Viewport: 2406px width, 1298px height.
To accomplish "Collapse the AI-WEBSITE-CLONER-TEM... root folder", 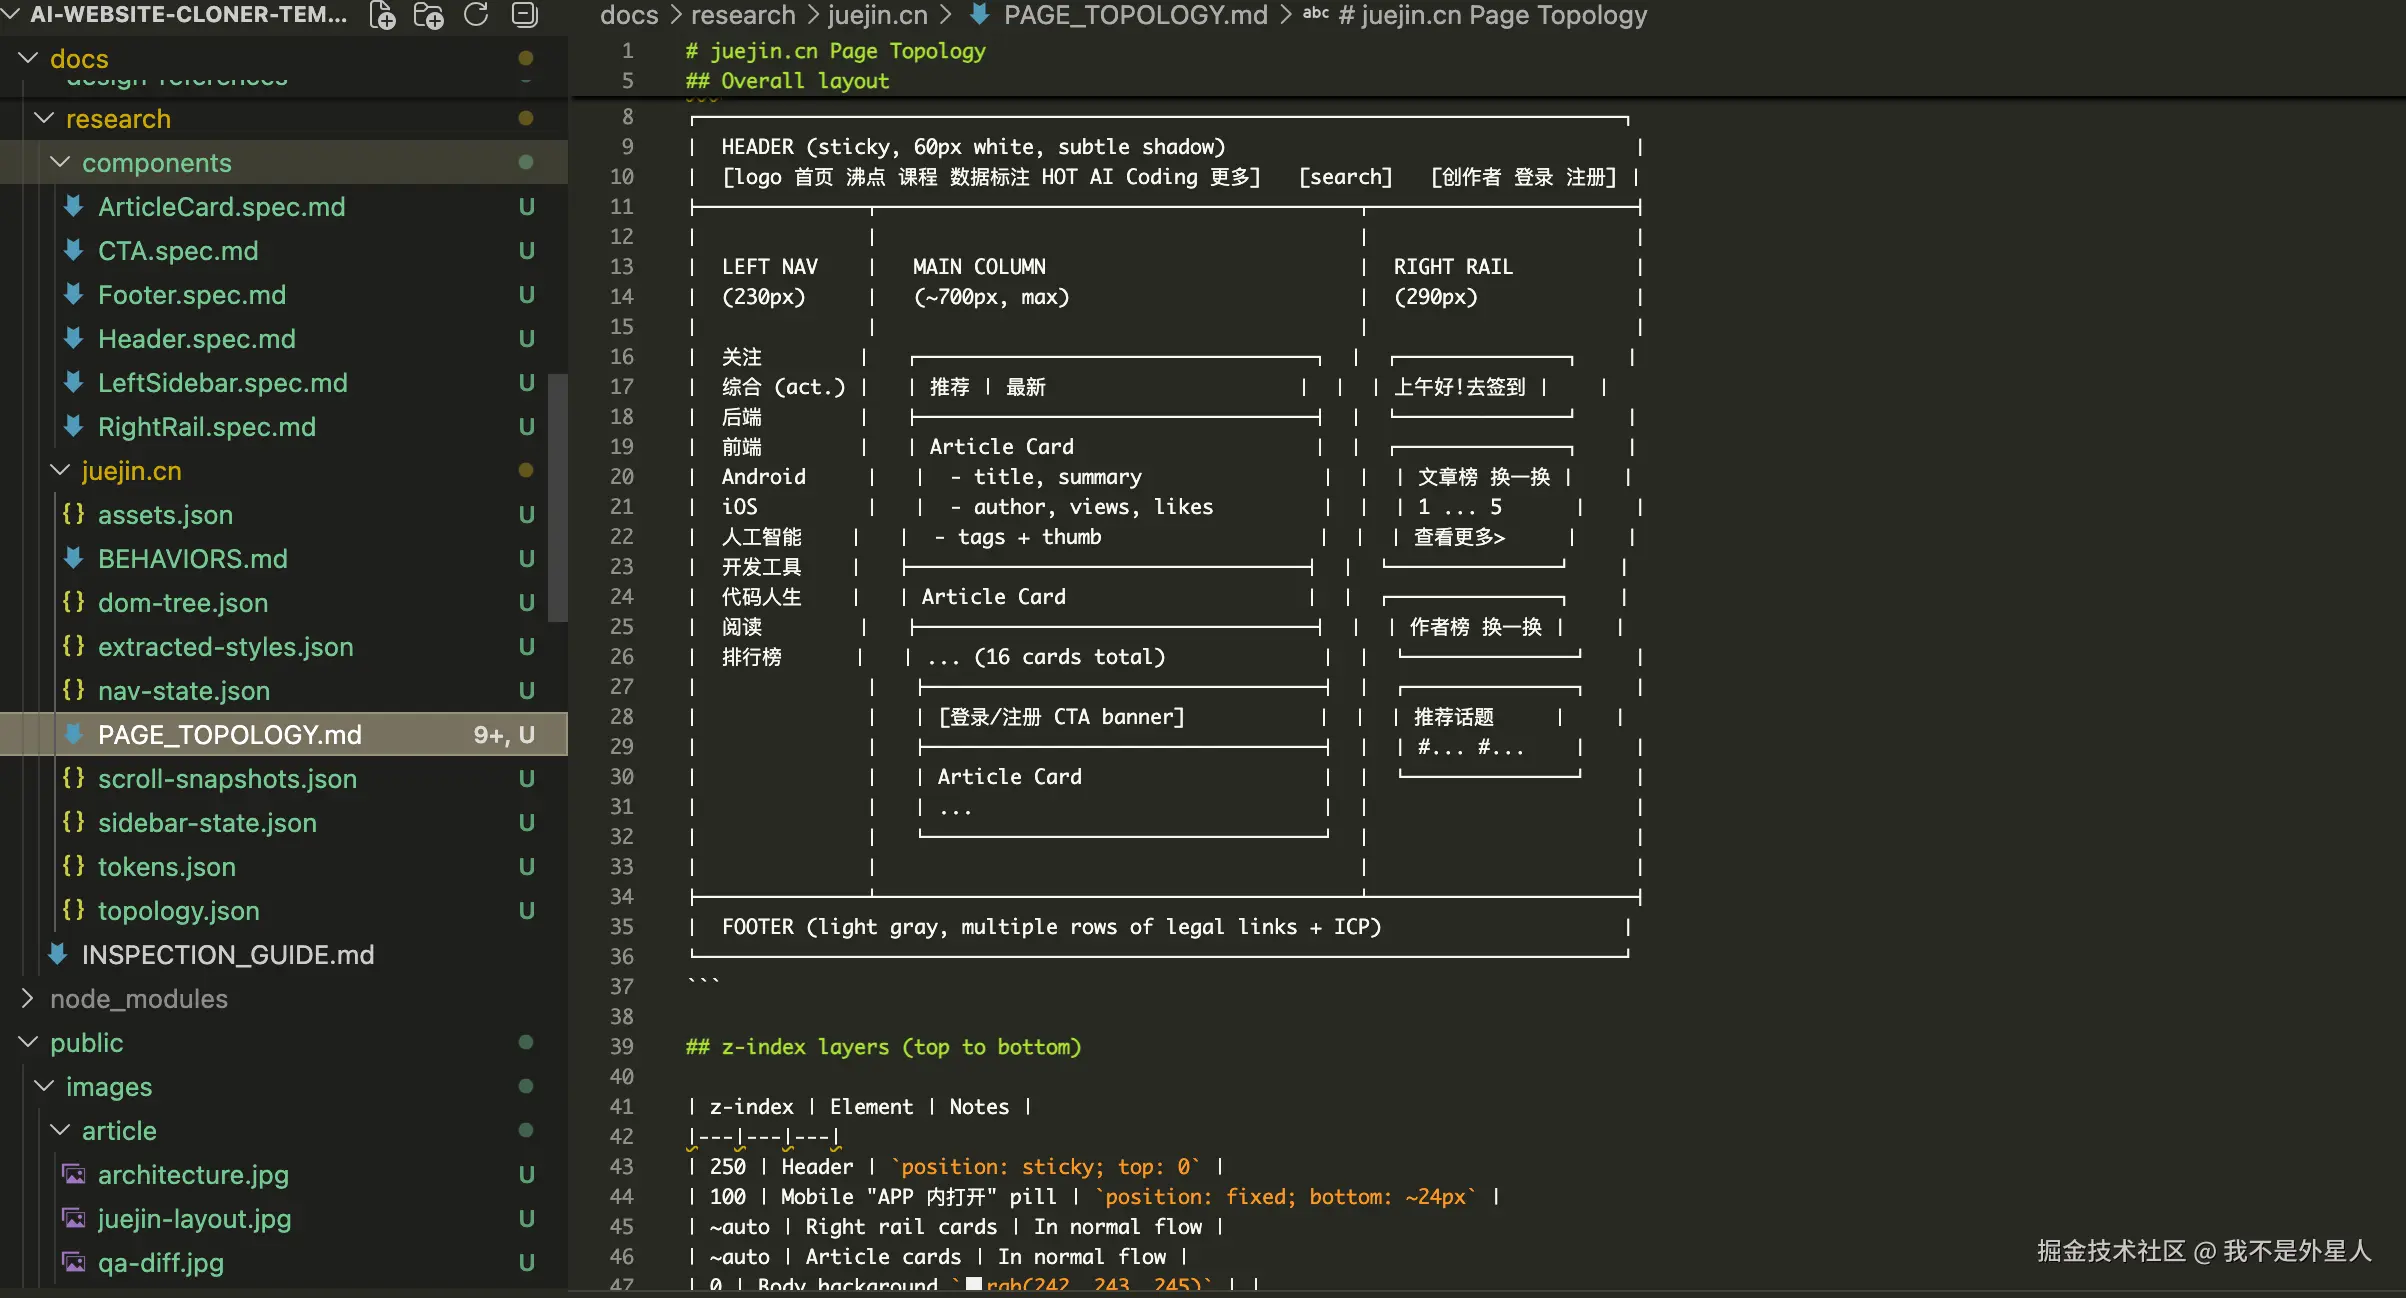I will coord(12,14).
